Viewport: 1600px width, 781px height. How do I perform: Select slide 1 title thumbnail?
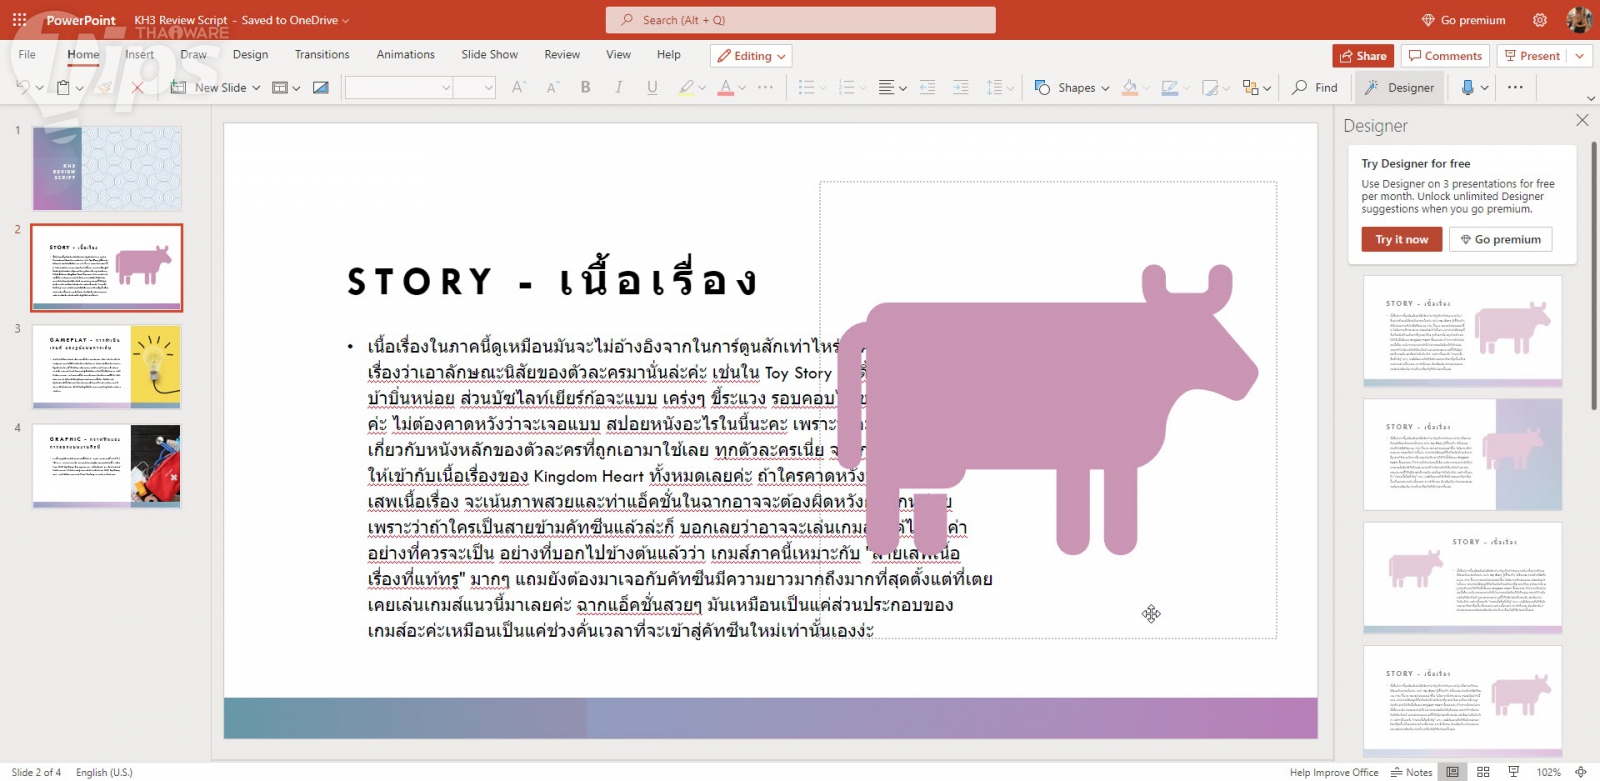click(107, 168)
